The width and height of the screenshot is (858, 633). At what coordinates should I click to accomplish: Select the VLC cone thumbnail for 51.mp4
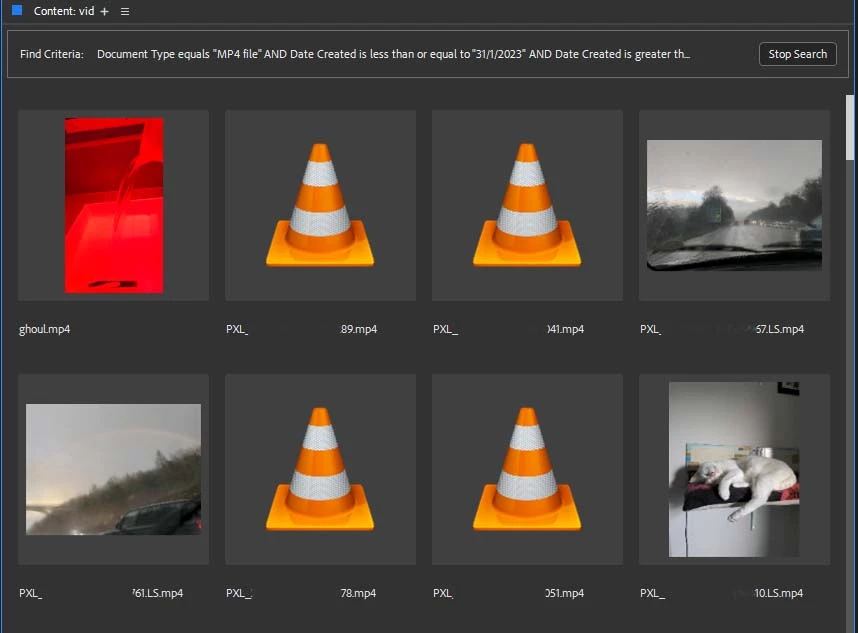(527, 469)
